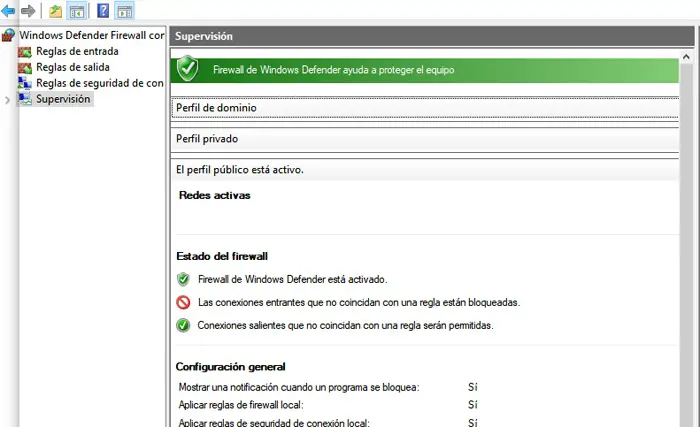700x427 pixels.
Task: Click the Back arrow toolbar icon
Action: (9, 11)
